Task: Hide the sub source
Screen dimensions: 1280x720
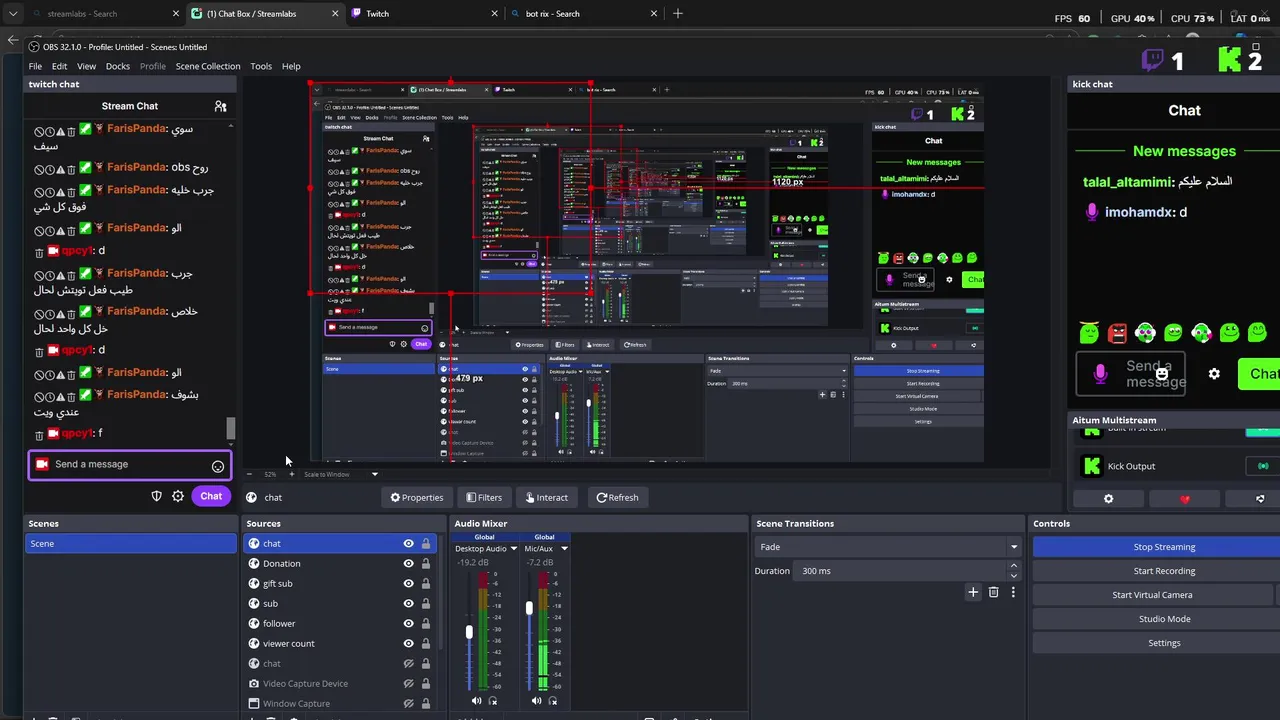Action: click(408, 604)
